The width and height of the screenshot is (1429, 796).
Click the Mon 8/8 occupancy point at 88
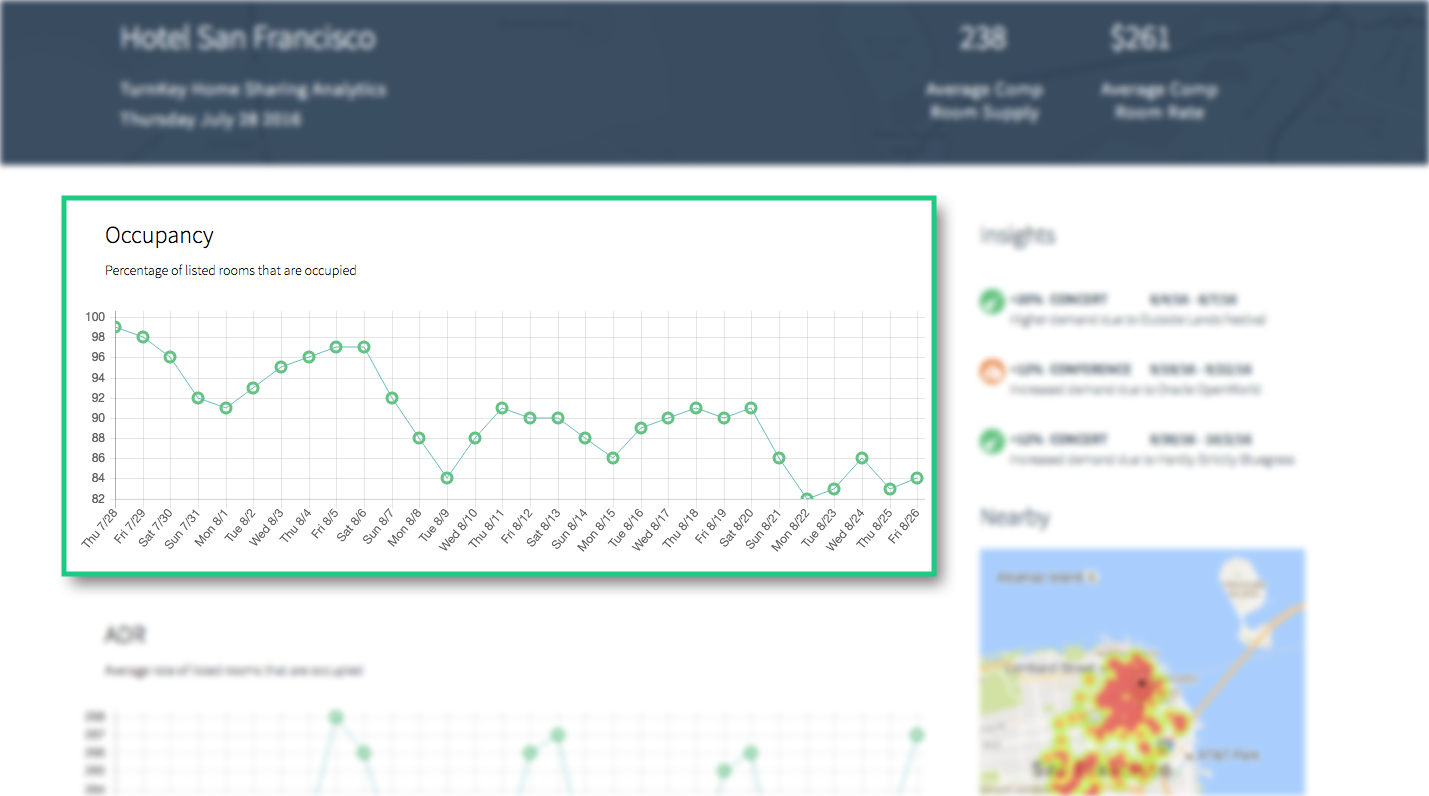pos(419,438)
